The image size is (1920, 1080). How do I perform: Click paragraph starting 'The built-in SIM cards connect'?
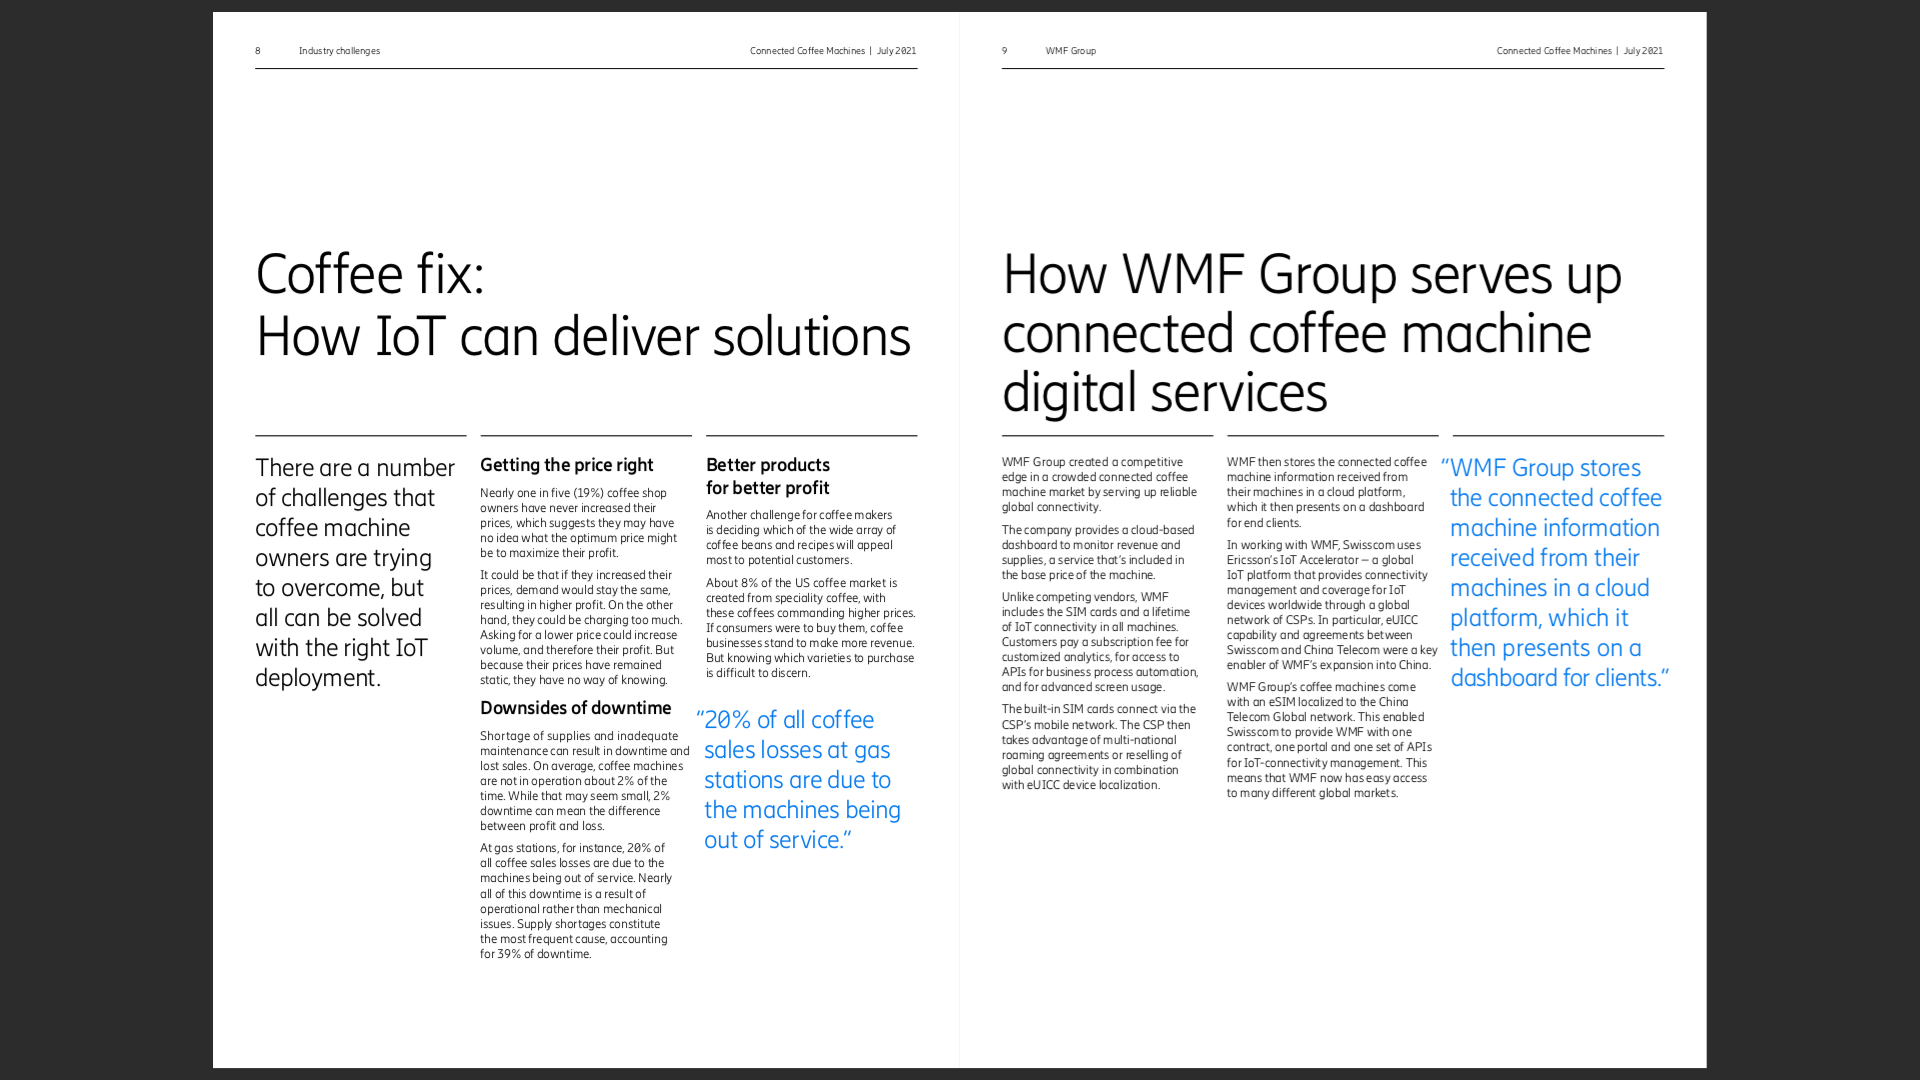click(1099, 747)
